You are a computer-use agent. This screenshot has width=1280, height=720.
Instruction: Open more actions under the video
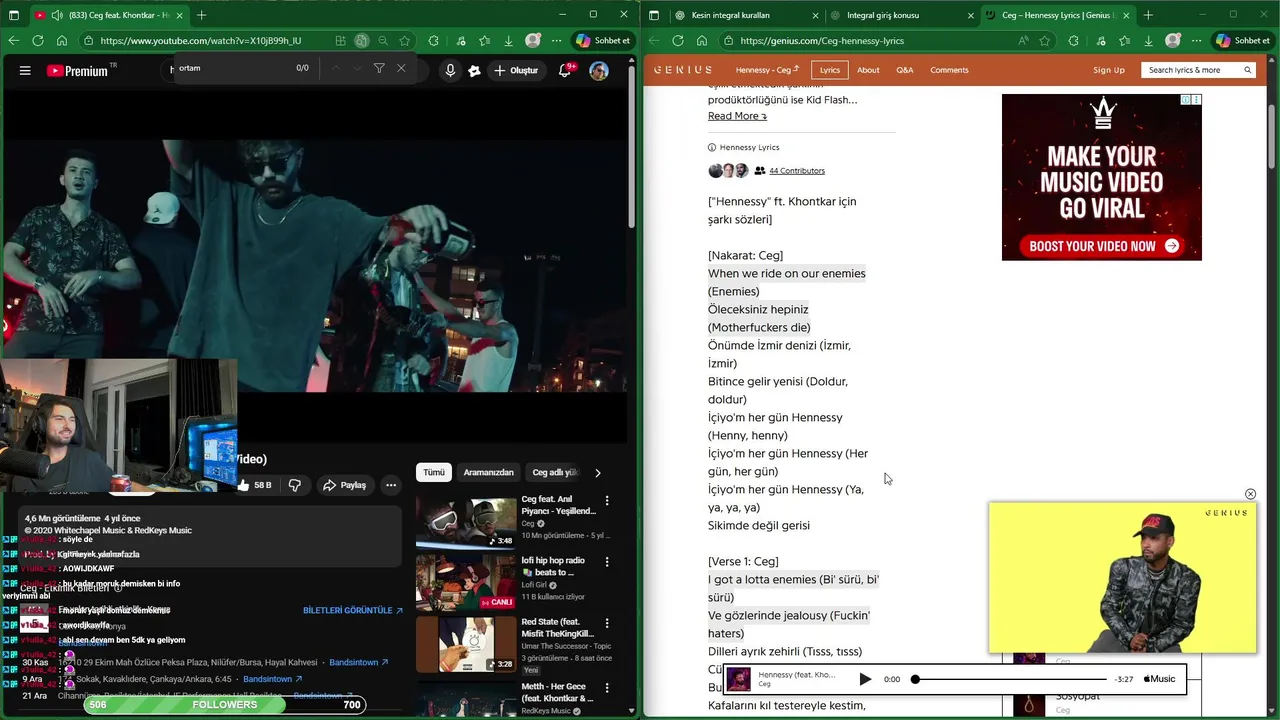[391, 485]
